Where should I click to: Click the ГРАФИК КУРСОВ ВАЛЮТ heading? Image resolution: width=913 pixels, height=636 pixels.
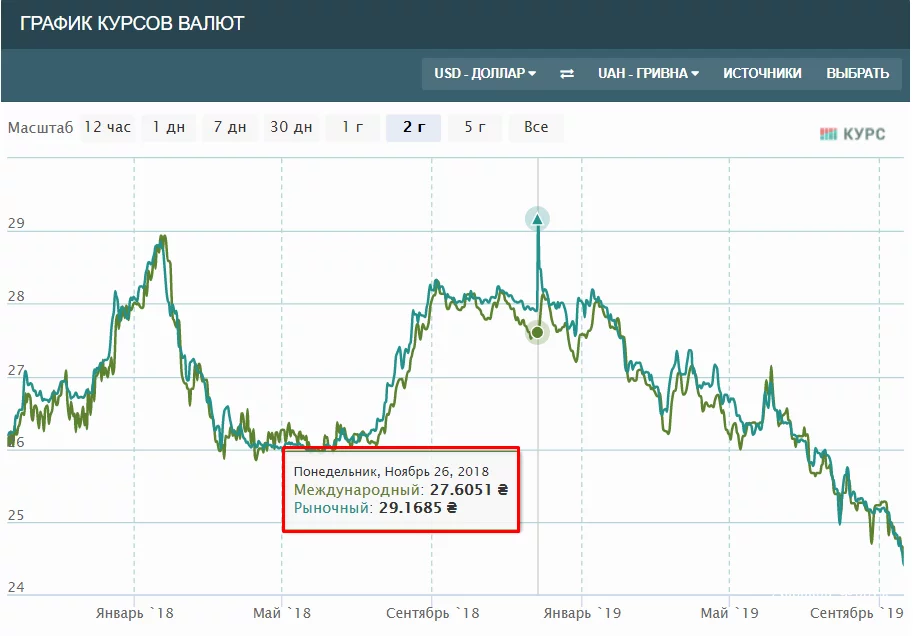[x=132, y=23]
